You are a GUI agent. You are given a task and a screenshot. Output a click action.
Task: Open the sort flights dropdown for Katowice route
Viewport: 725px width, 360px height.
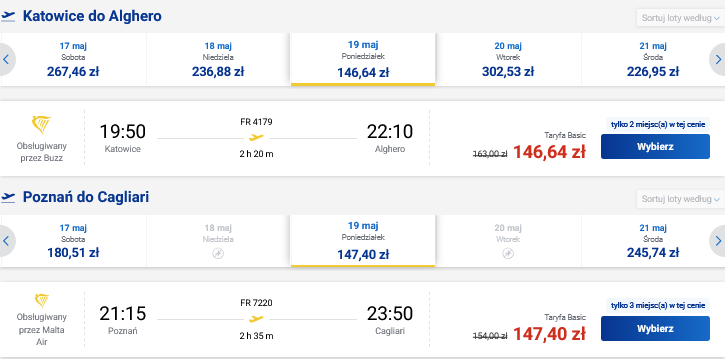point(680,18)
